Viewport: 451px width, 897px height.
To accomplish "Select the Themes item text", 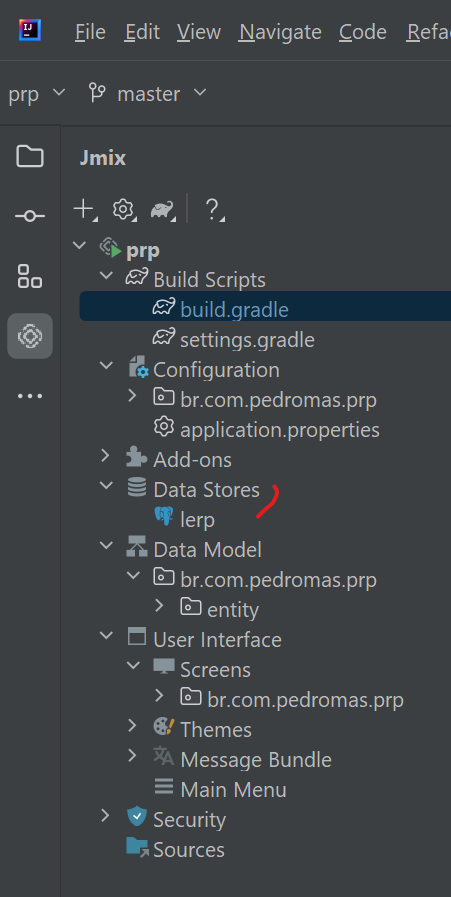I will pyautogui.click(x=216, y=729).
